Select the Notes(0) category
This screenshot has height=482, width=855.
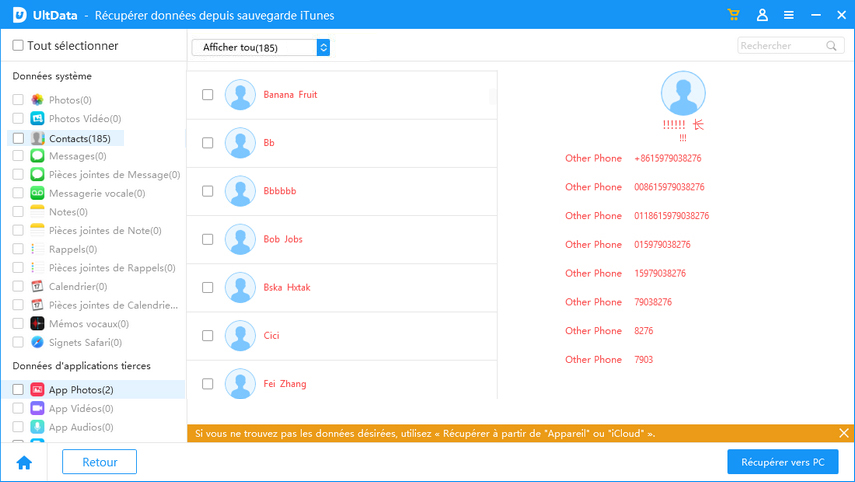[68, 212]
